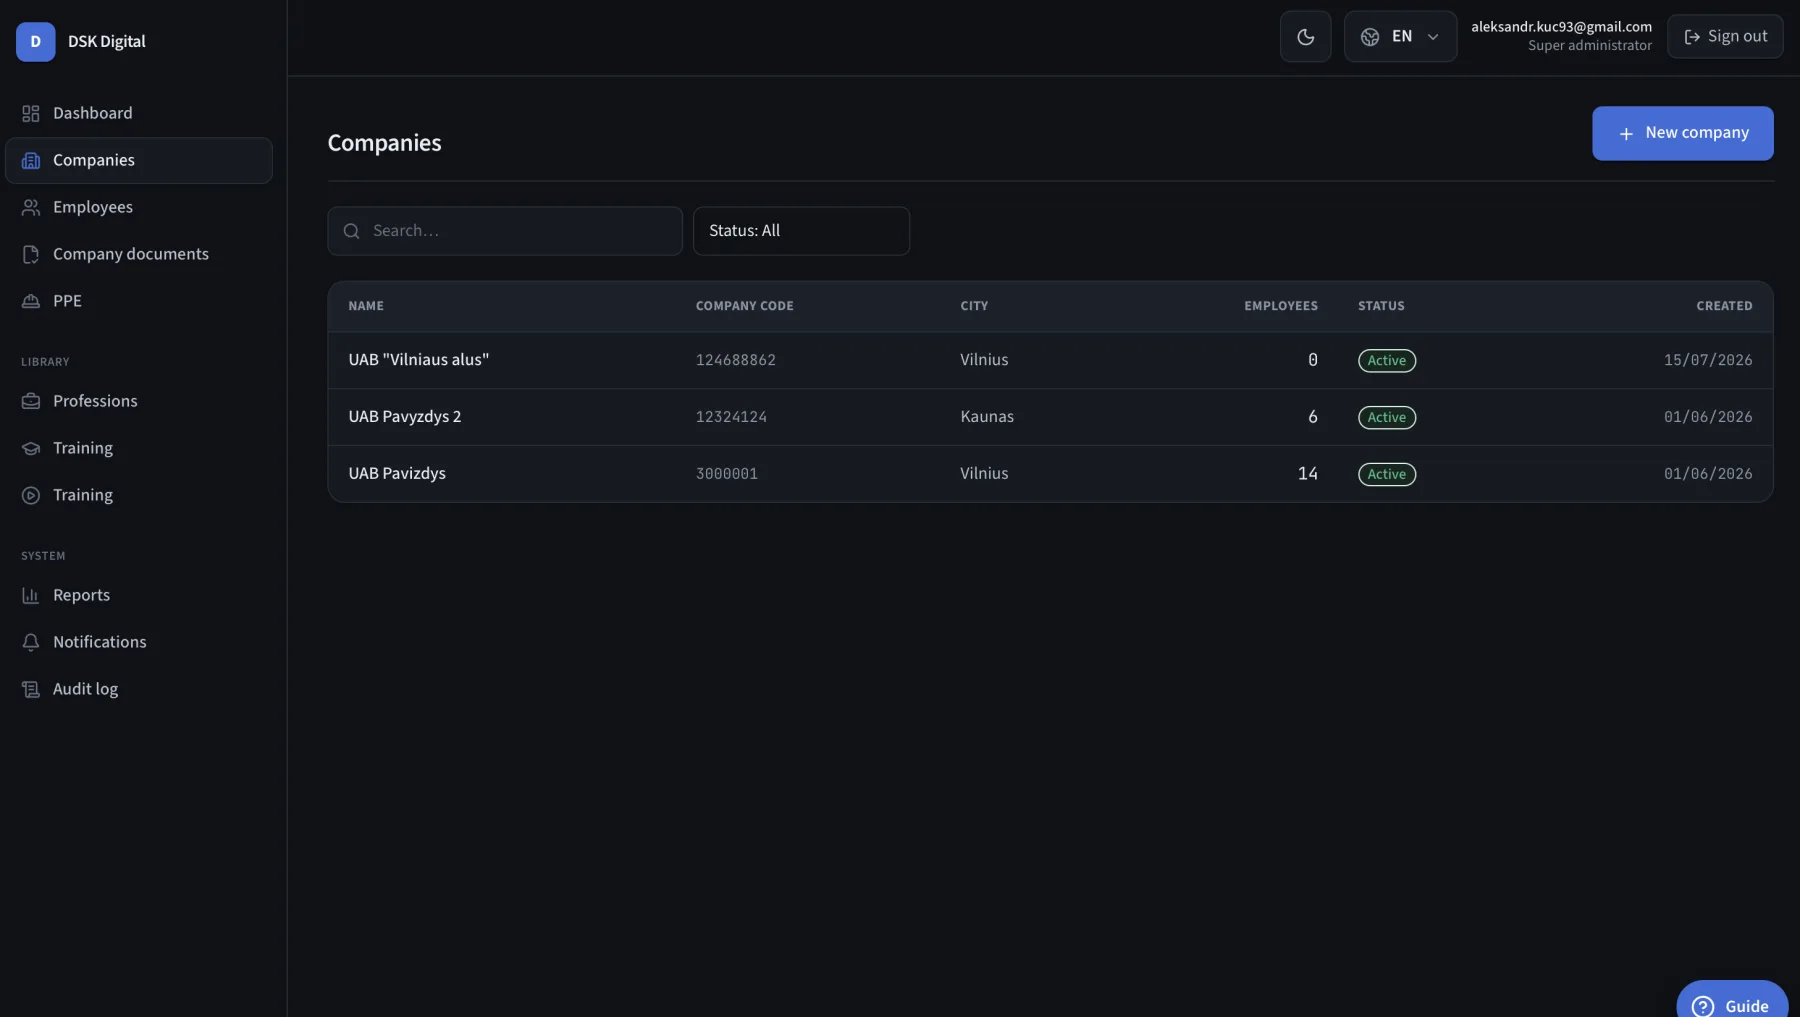Click the COMPANY CODE column header
This screenshot has height=1017, width=1800.
(x=745, y=306)
